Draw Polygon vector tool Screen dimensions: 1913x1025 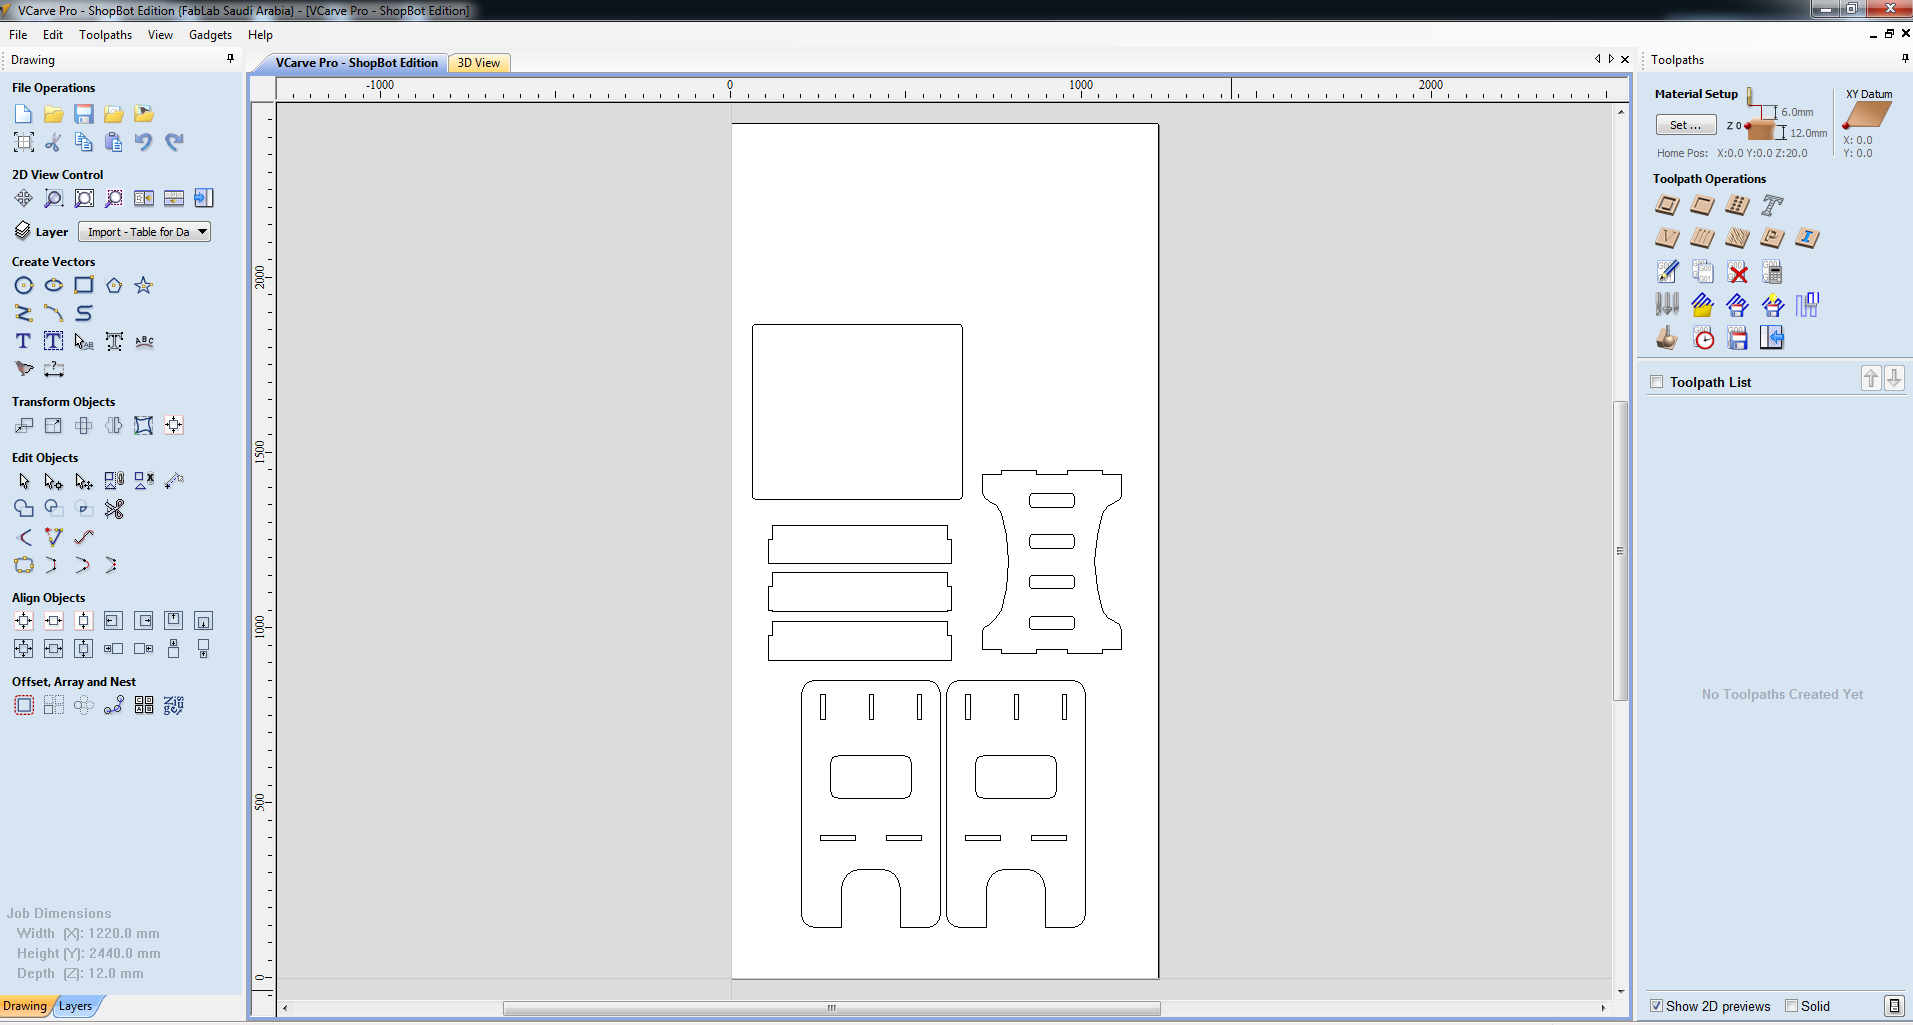point(114,286)
